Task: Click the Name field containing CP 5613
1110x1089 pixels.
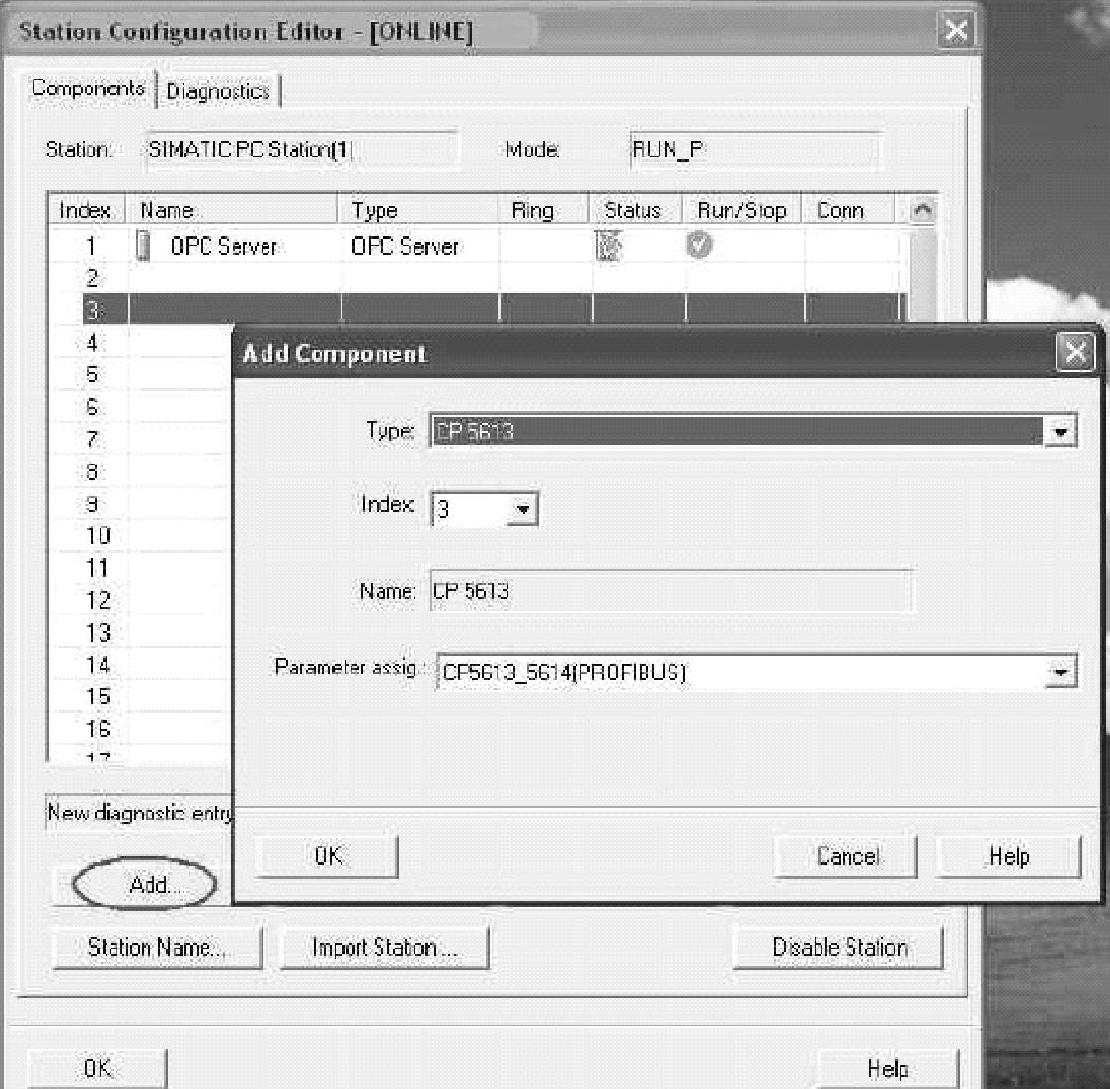Action: point(671,591)
